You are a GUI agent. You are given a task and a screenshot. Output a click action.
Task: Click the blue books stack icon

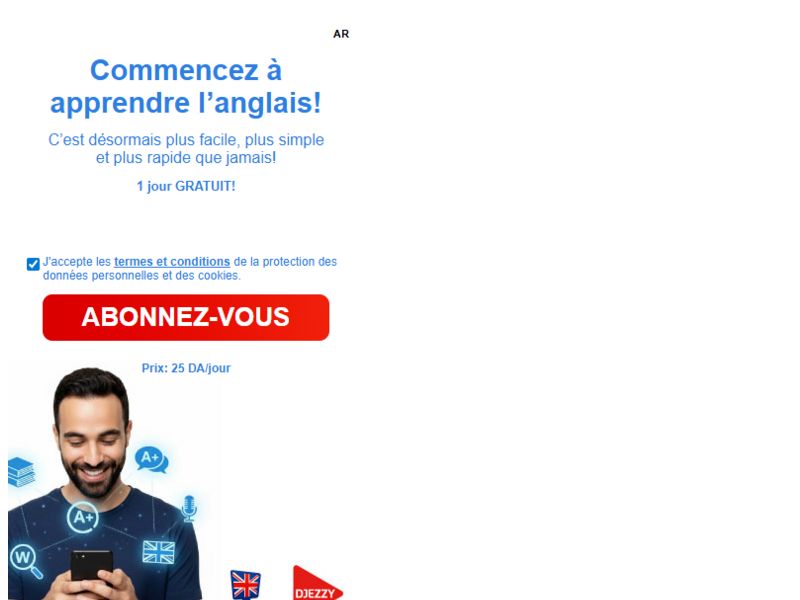point(21,472)
